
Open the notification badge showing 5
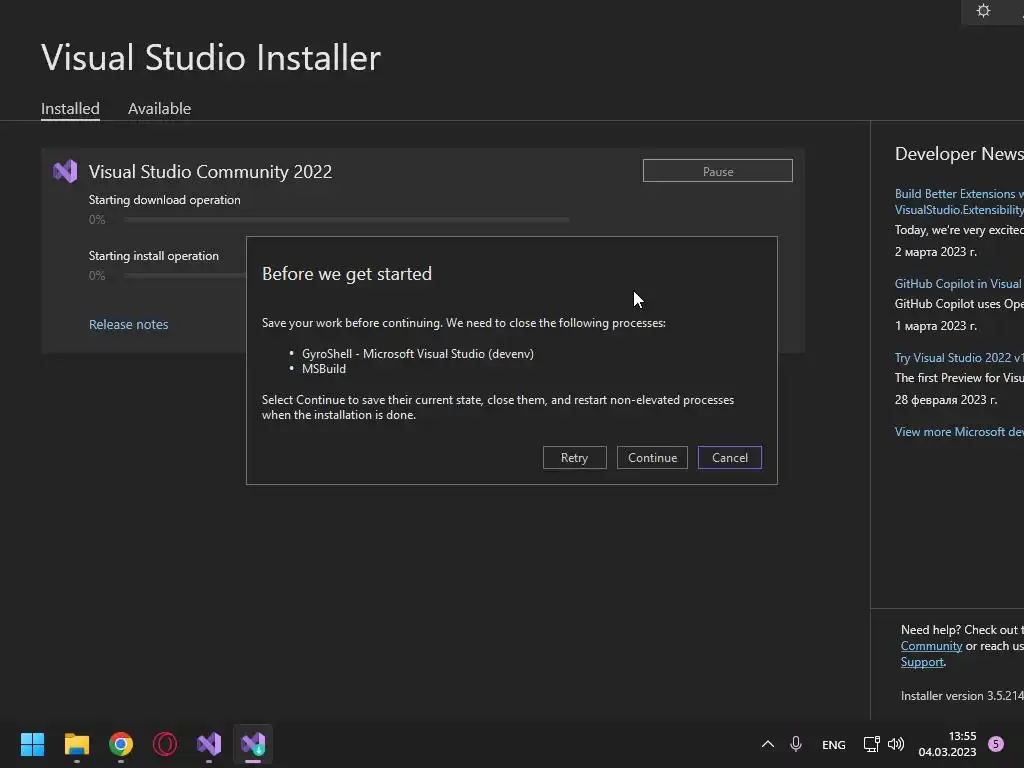996,744
